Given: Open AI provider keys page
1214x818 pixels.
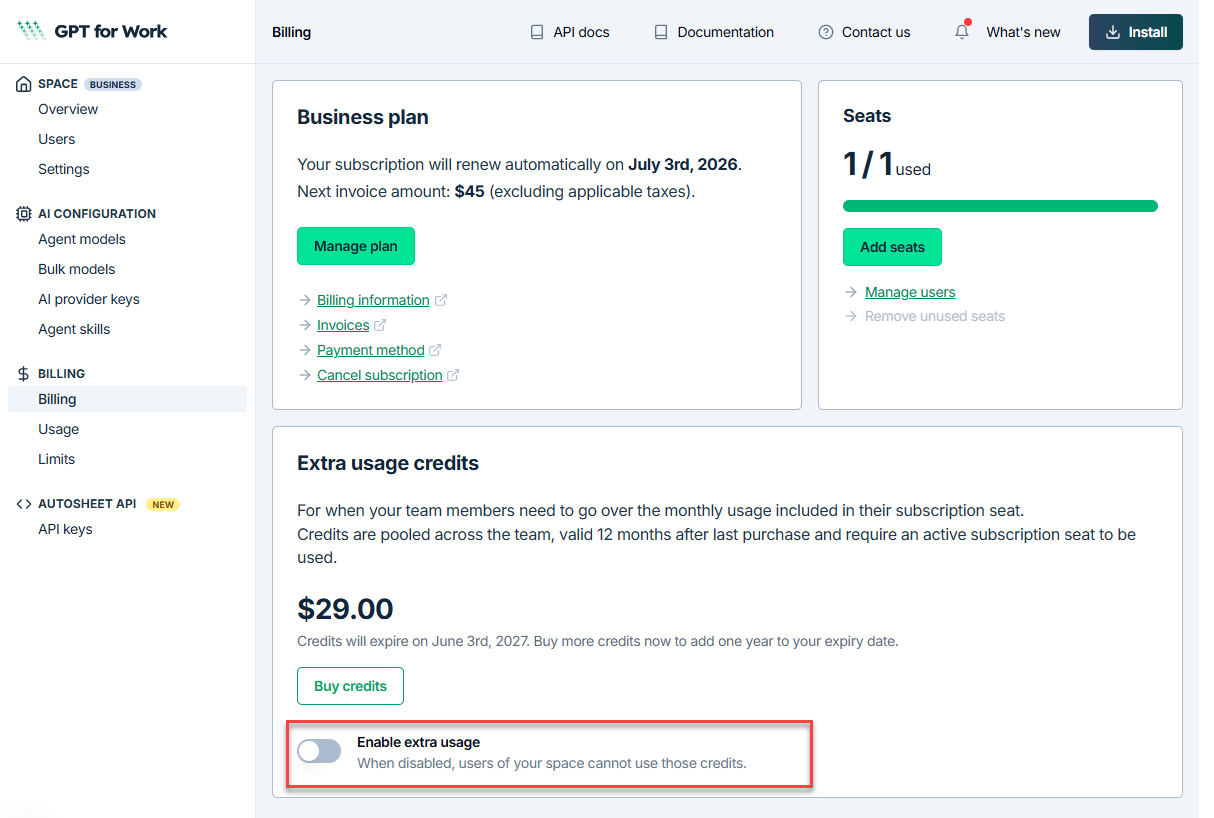Looking at the screenshot, I should 89,299.
